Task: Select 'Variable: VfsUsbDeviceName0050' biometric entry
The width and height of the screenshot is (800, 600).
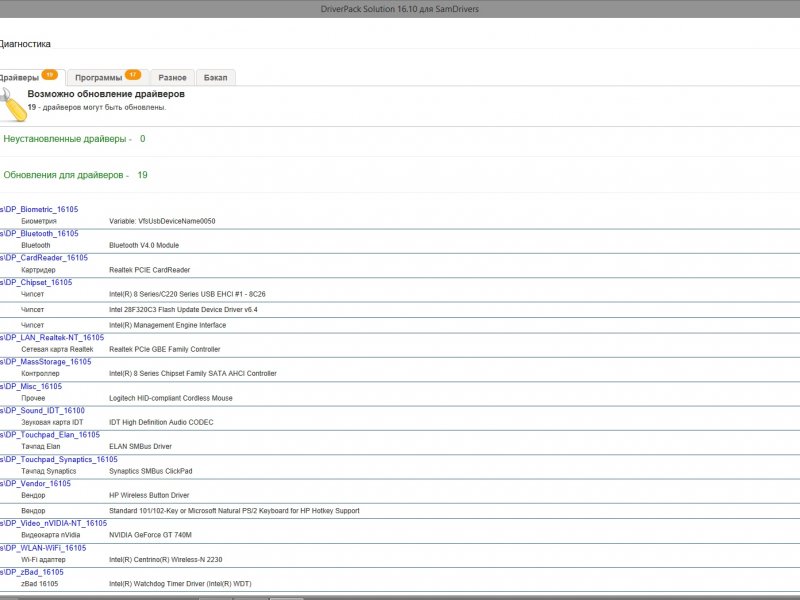Action: [x=162, y=221]
